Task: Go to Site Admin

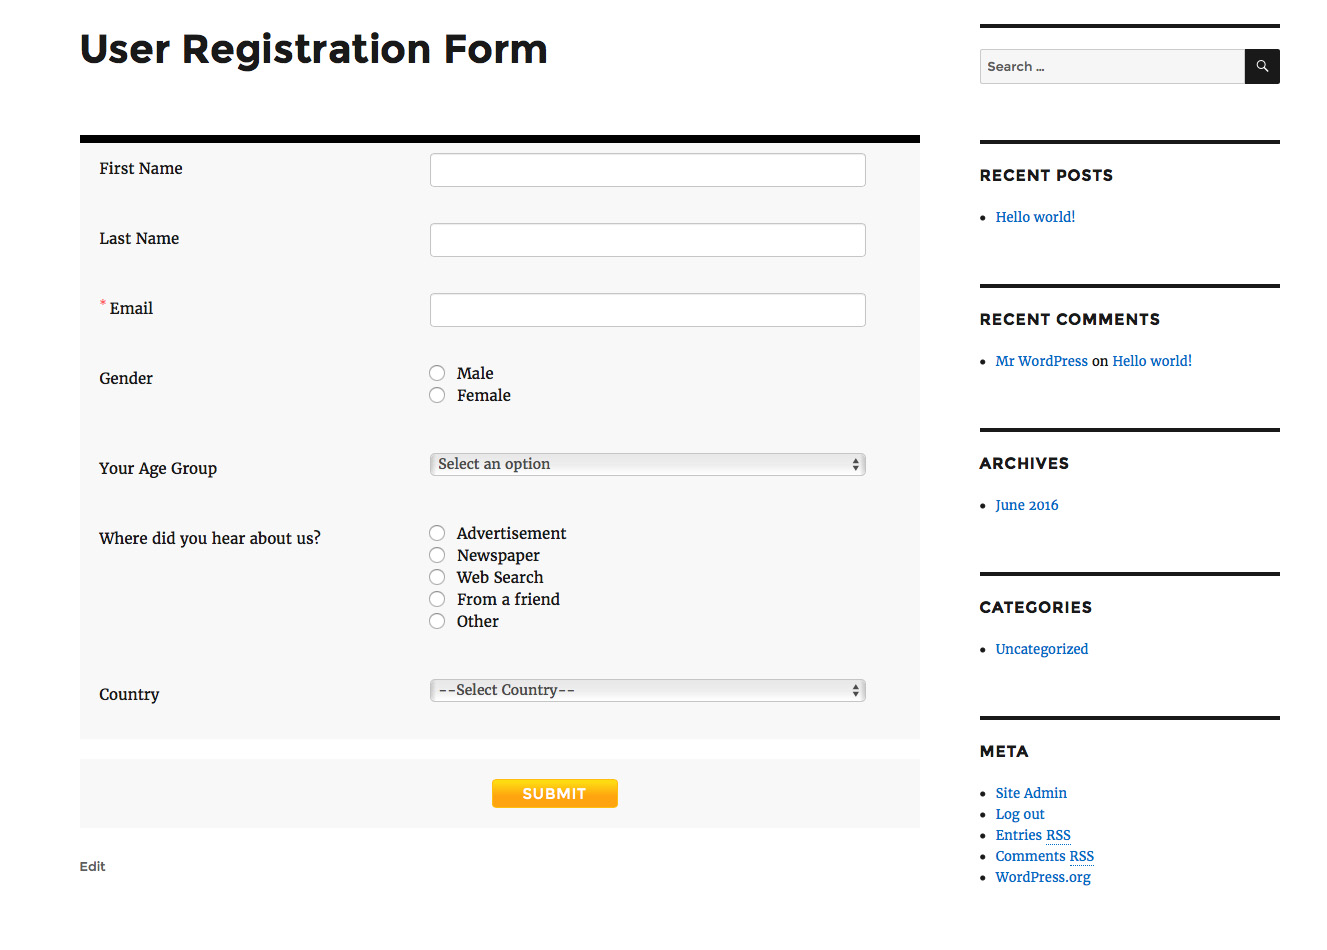Action: click(1030, 792)
